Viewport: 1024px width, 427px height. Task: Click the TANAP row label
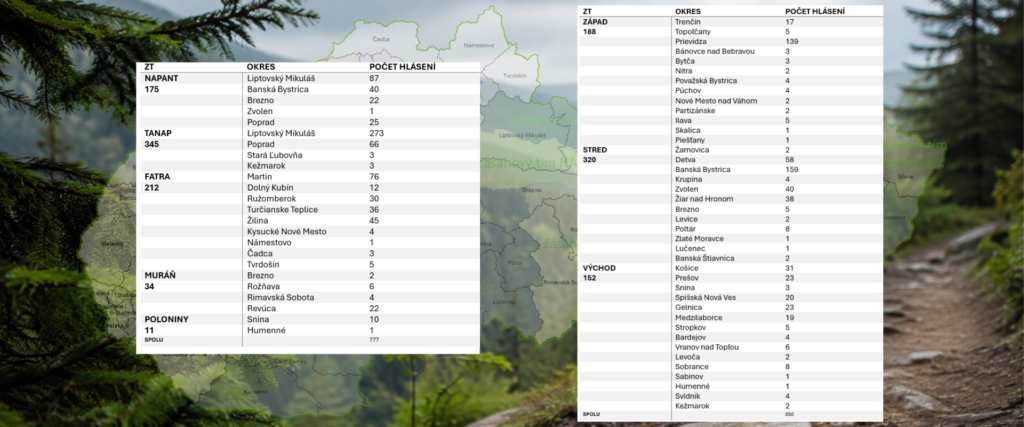tap(159, 133)
